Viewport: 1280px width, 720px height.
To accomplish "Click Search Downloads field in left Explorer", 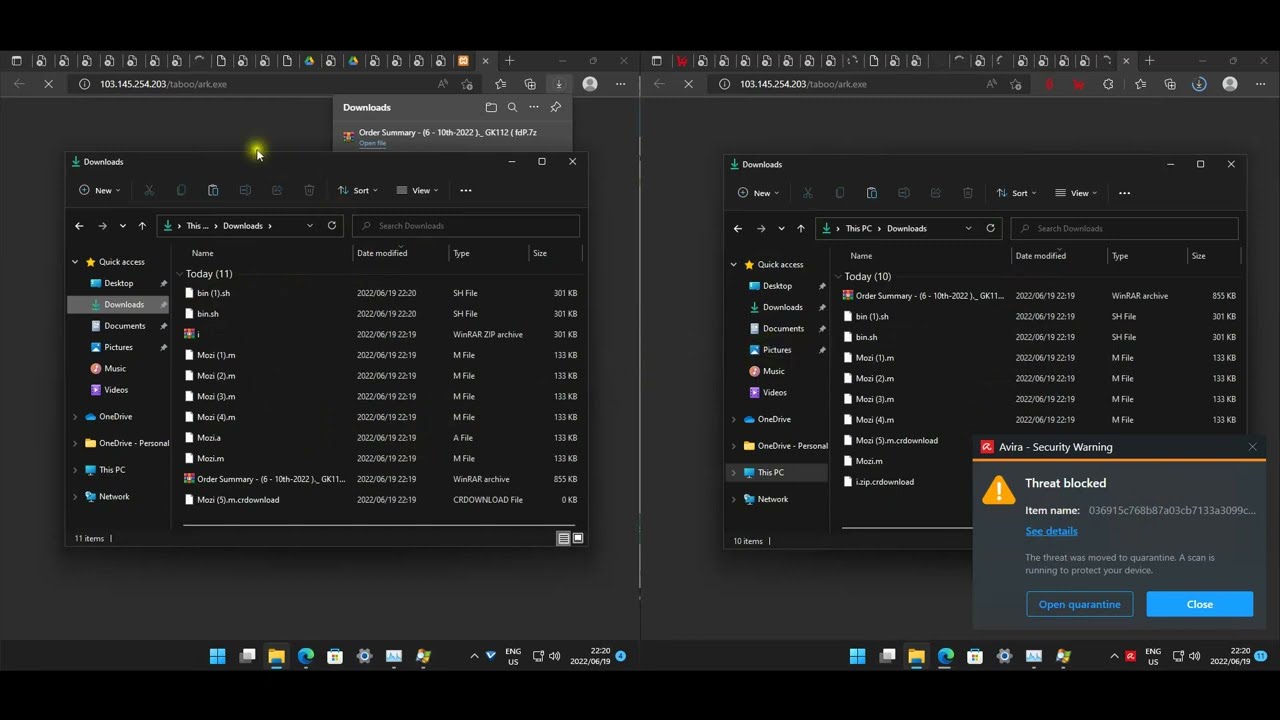I will [x=466, y=226].
